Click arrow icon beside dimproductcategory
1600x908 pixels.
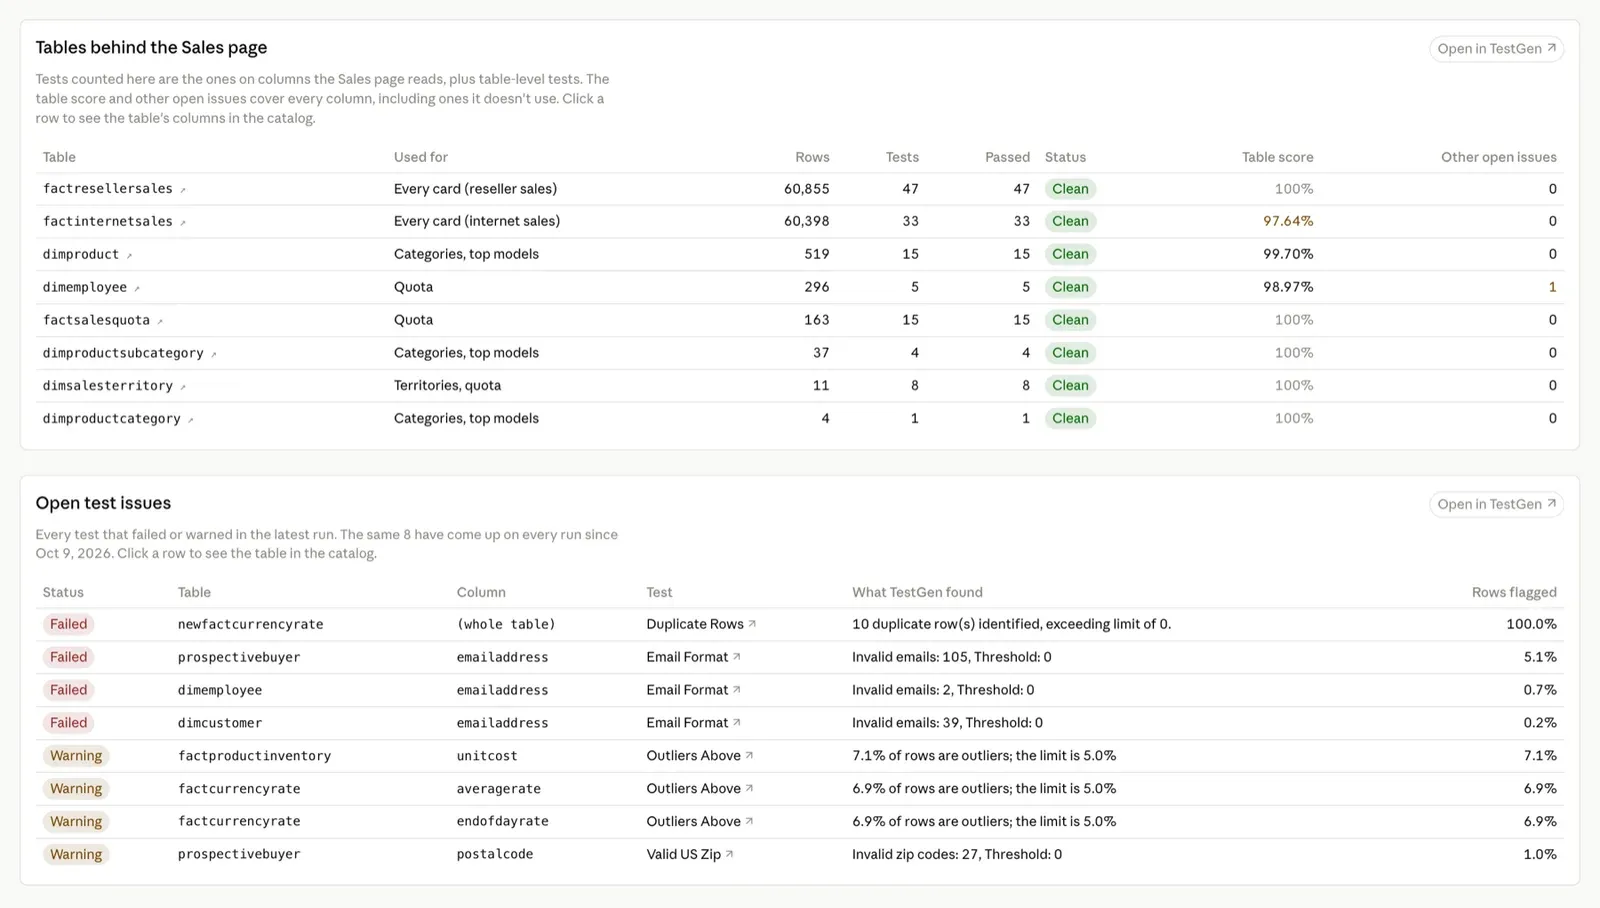[x=191, y=420]
